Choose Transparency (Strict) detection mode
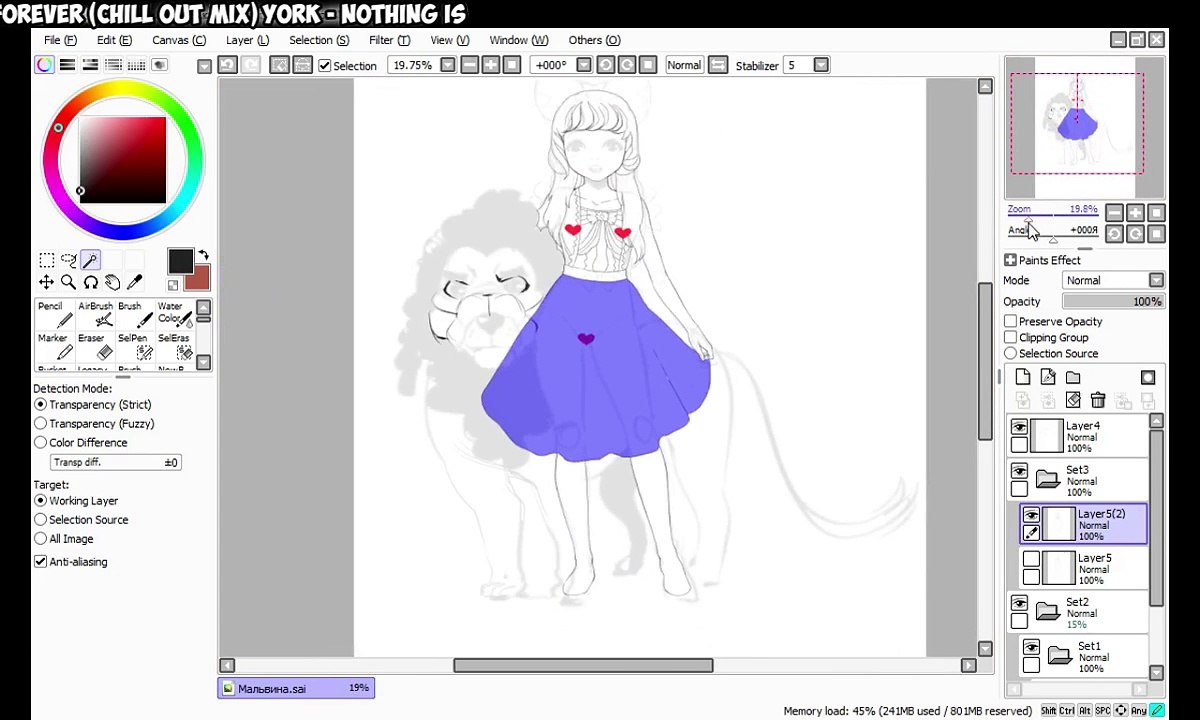The height and width of the screenshot is (720, 1200). click(x=41, y=404)
